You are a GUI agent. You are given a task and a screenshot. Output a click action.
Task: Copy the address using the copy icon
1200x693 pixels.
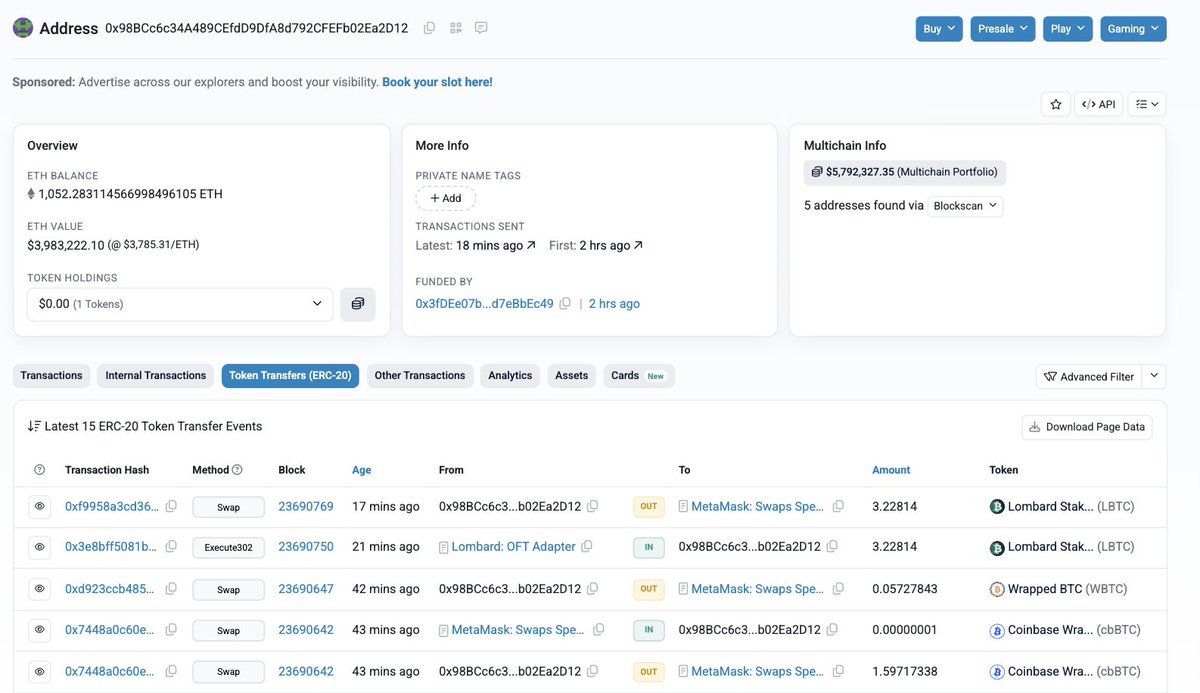[x=429, y=28]
